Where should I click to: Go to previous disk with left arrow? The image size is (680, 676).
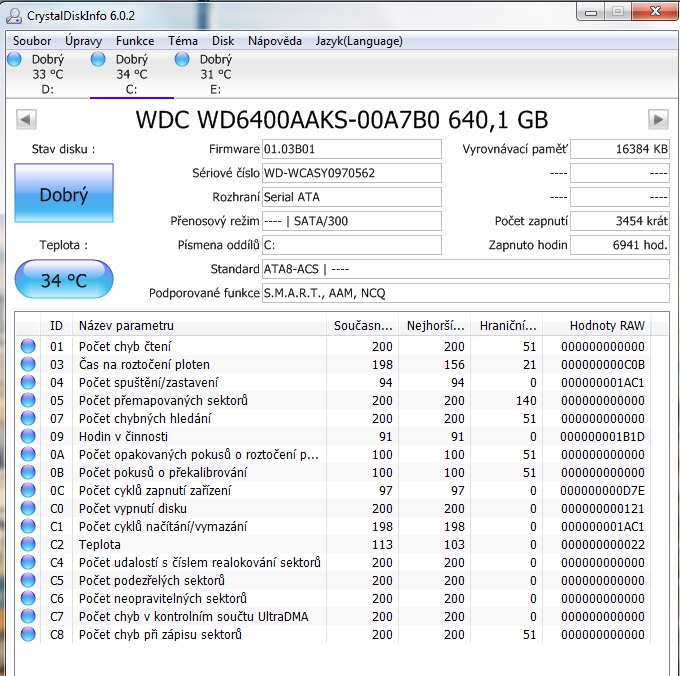(x=27, y=119)
